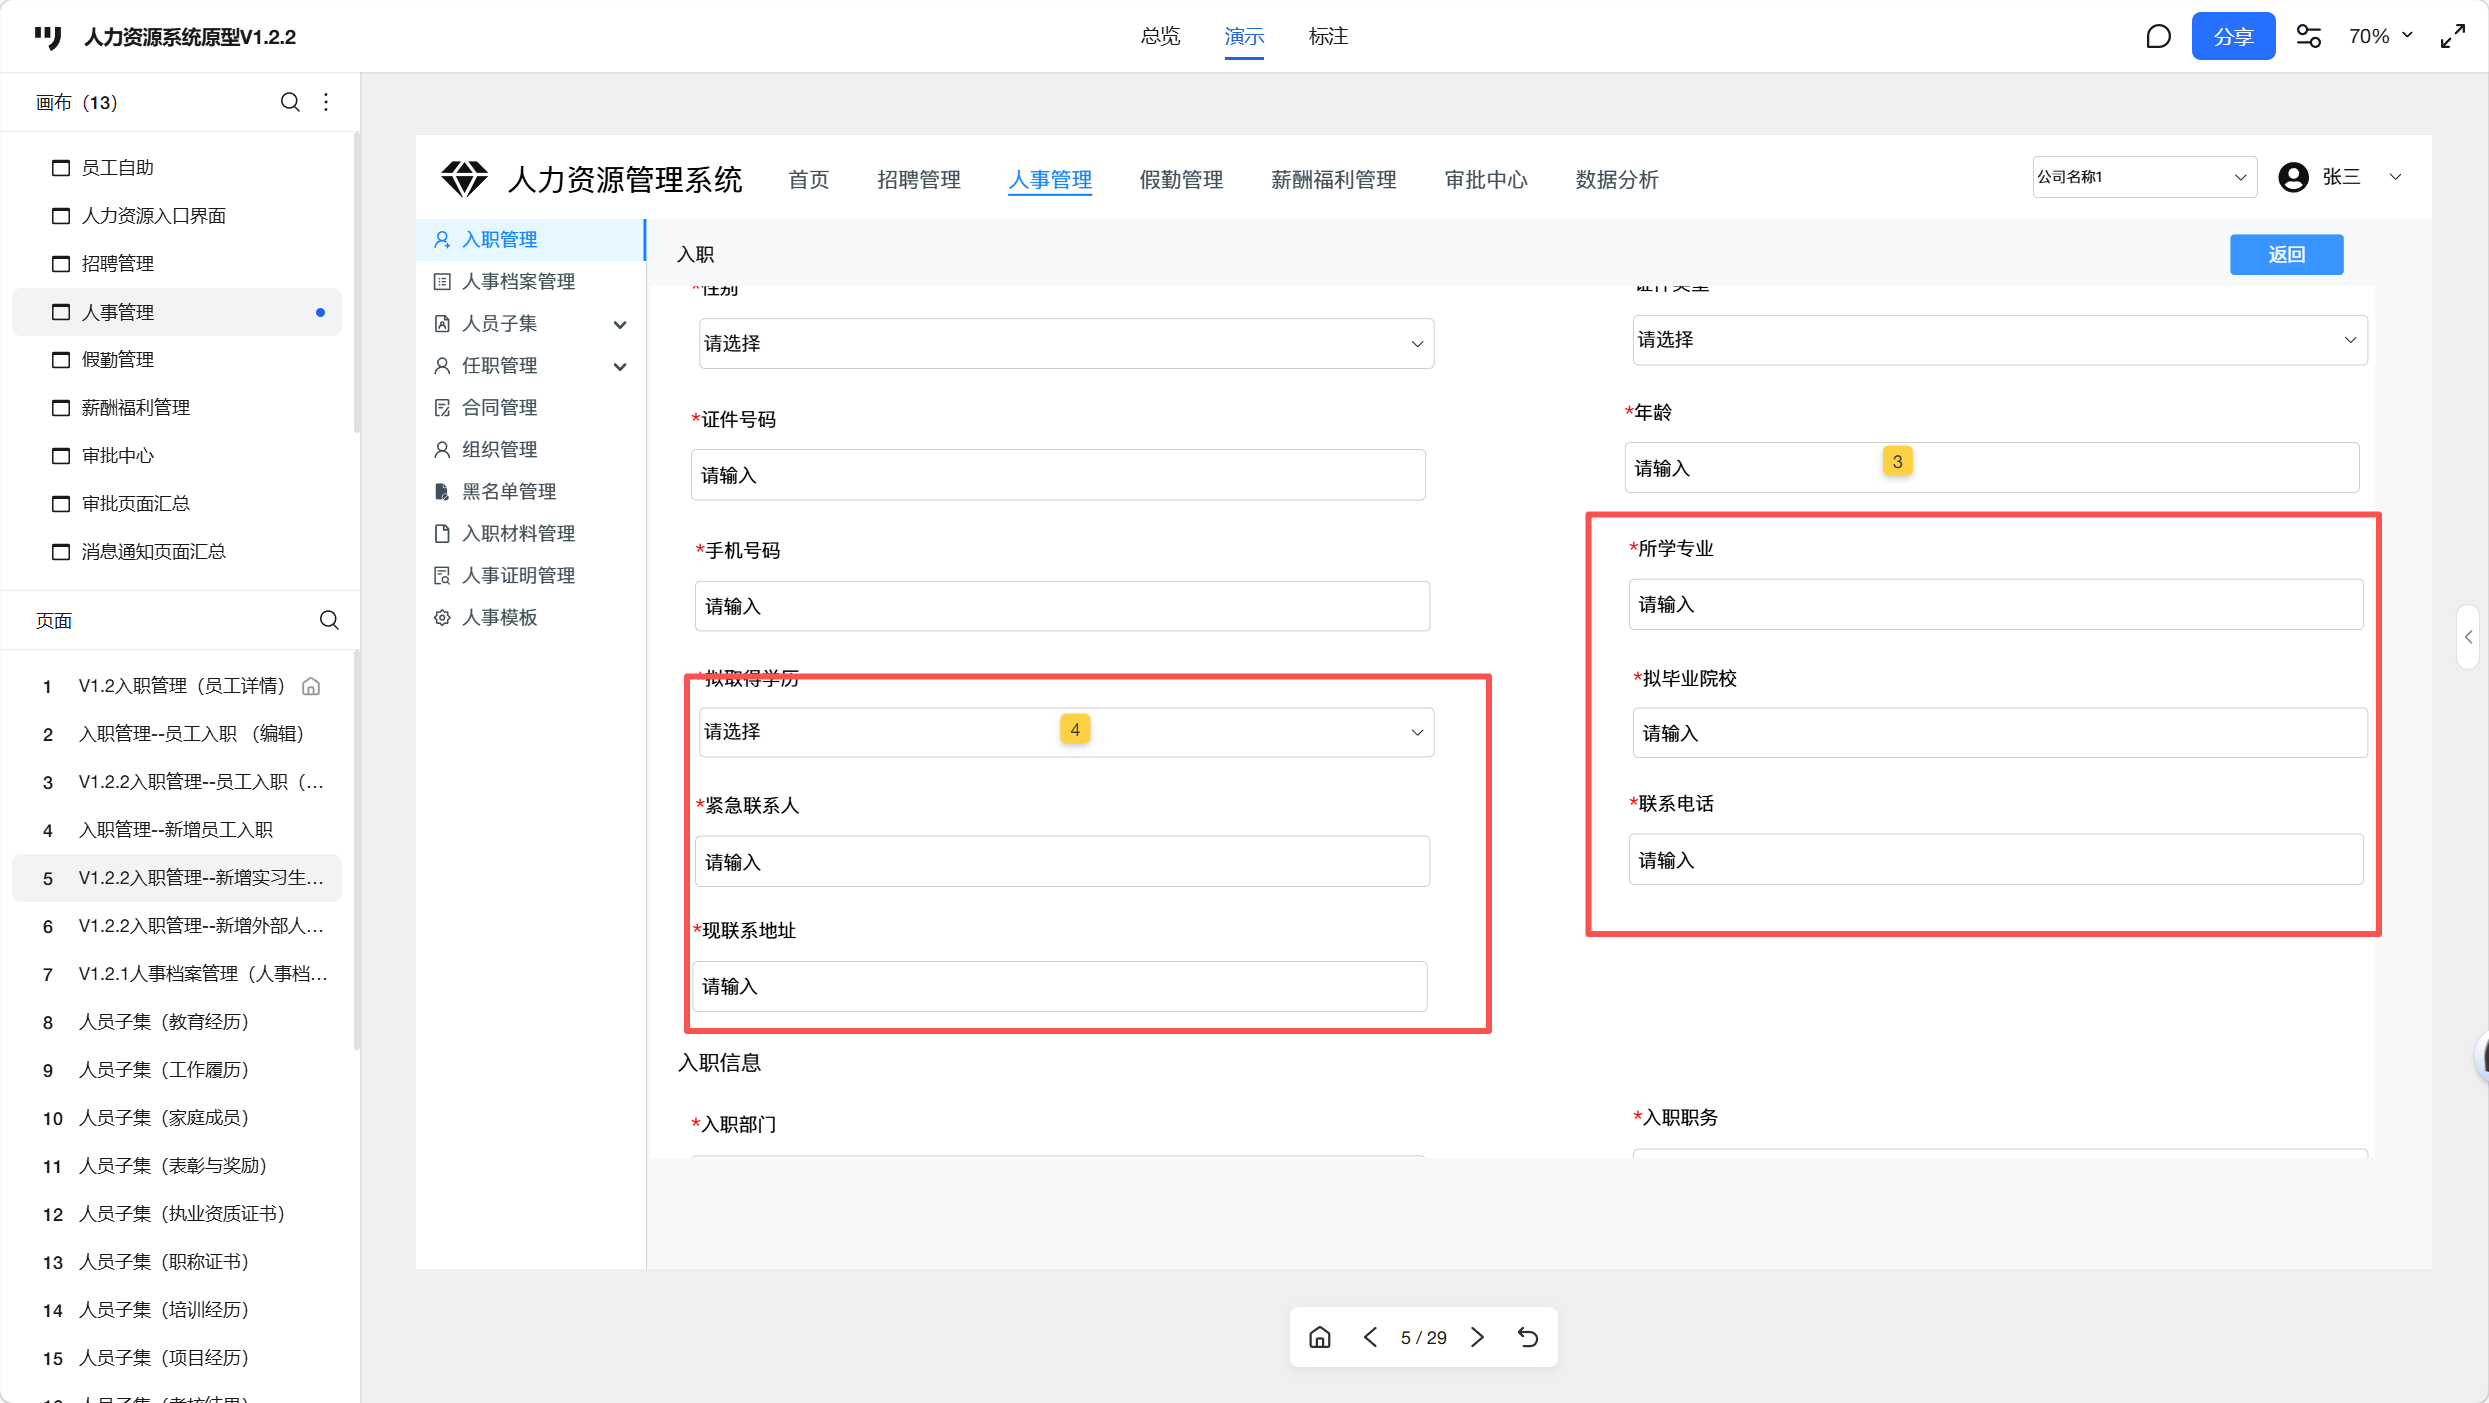
Task: Open the 公司名称1 company dropdown
Action: tap(2143, 177)
